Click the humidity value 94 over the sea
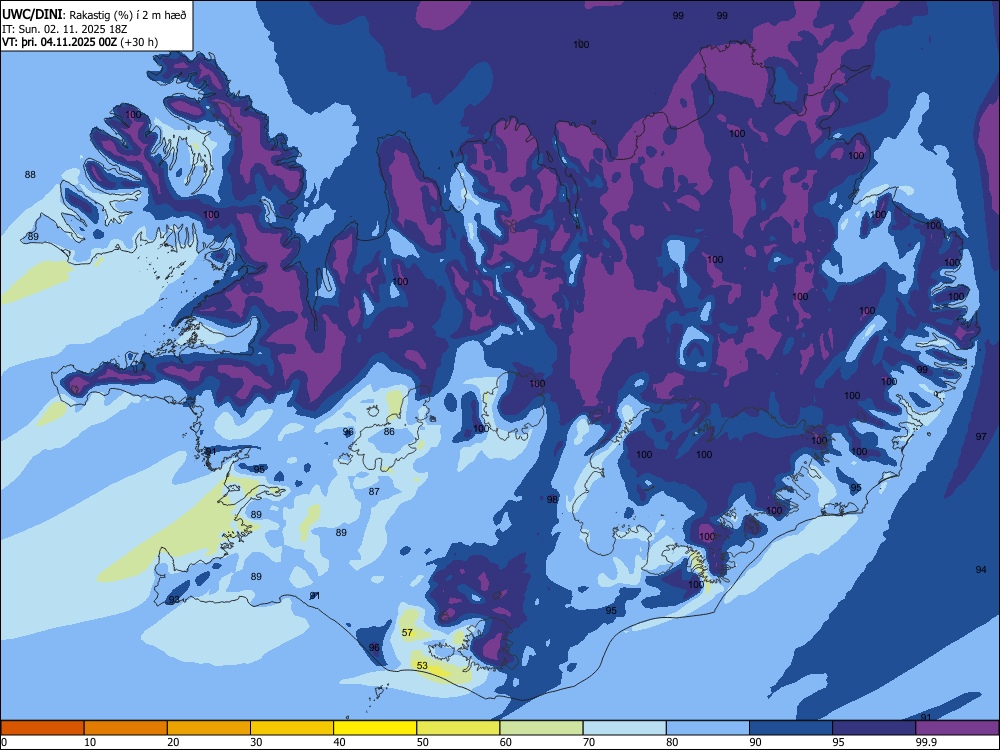The width and height of the screenshot is (1000, 750). coord(981,570)
